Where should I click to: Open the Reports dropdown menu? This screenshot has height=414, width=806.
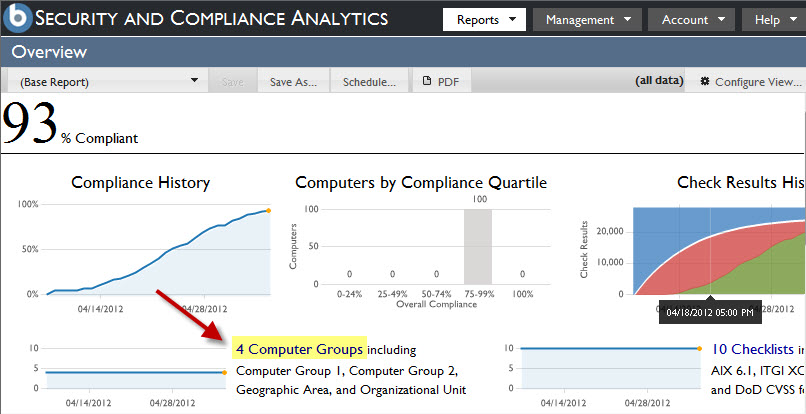tap(484, 19)
